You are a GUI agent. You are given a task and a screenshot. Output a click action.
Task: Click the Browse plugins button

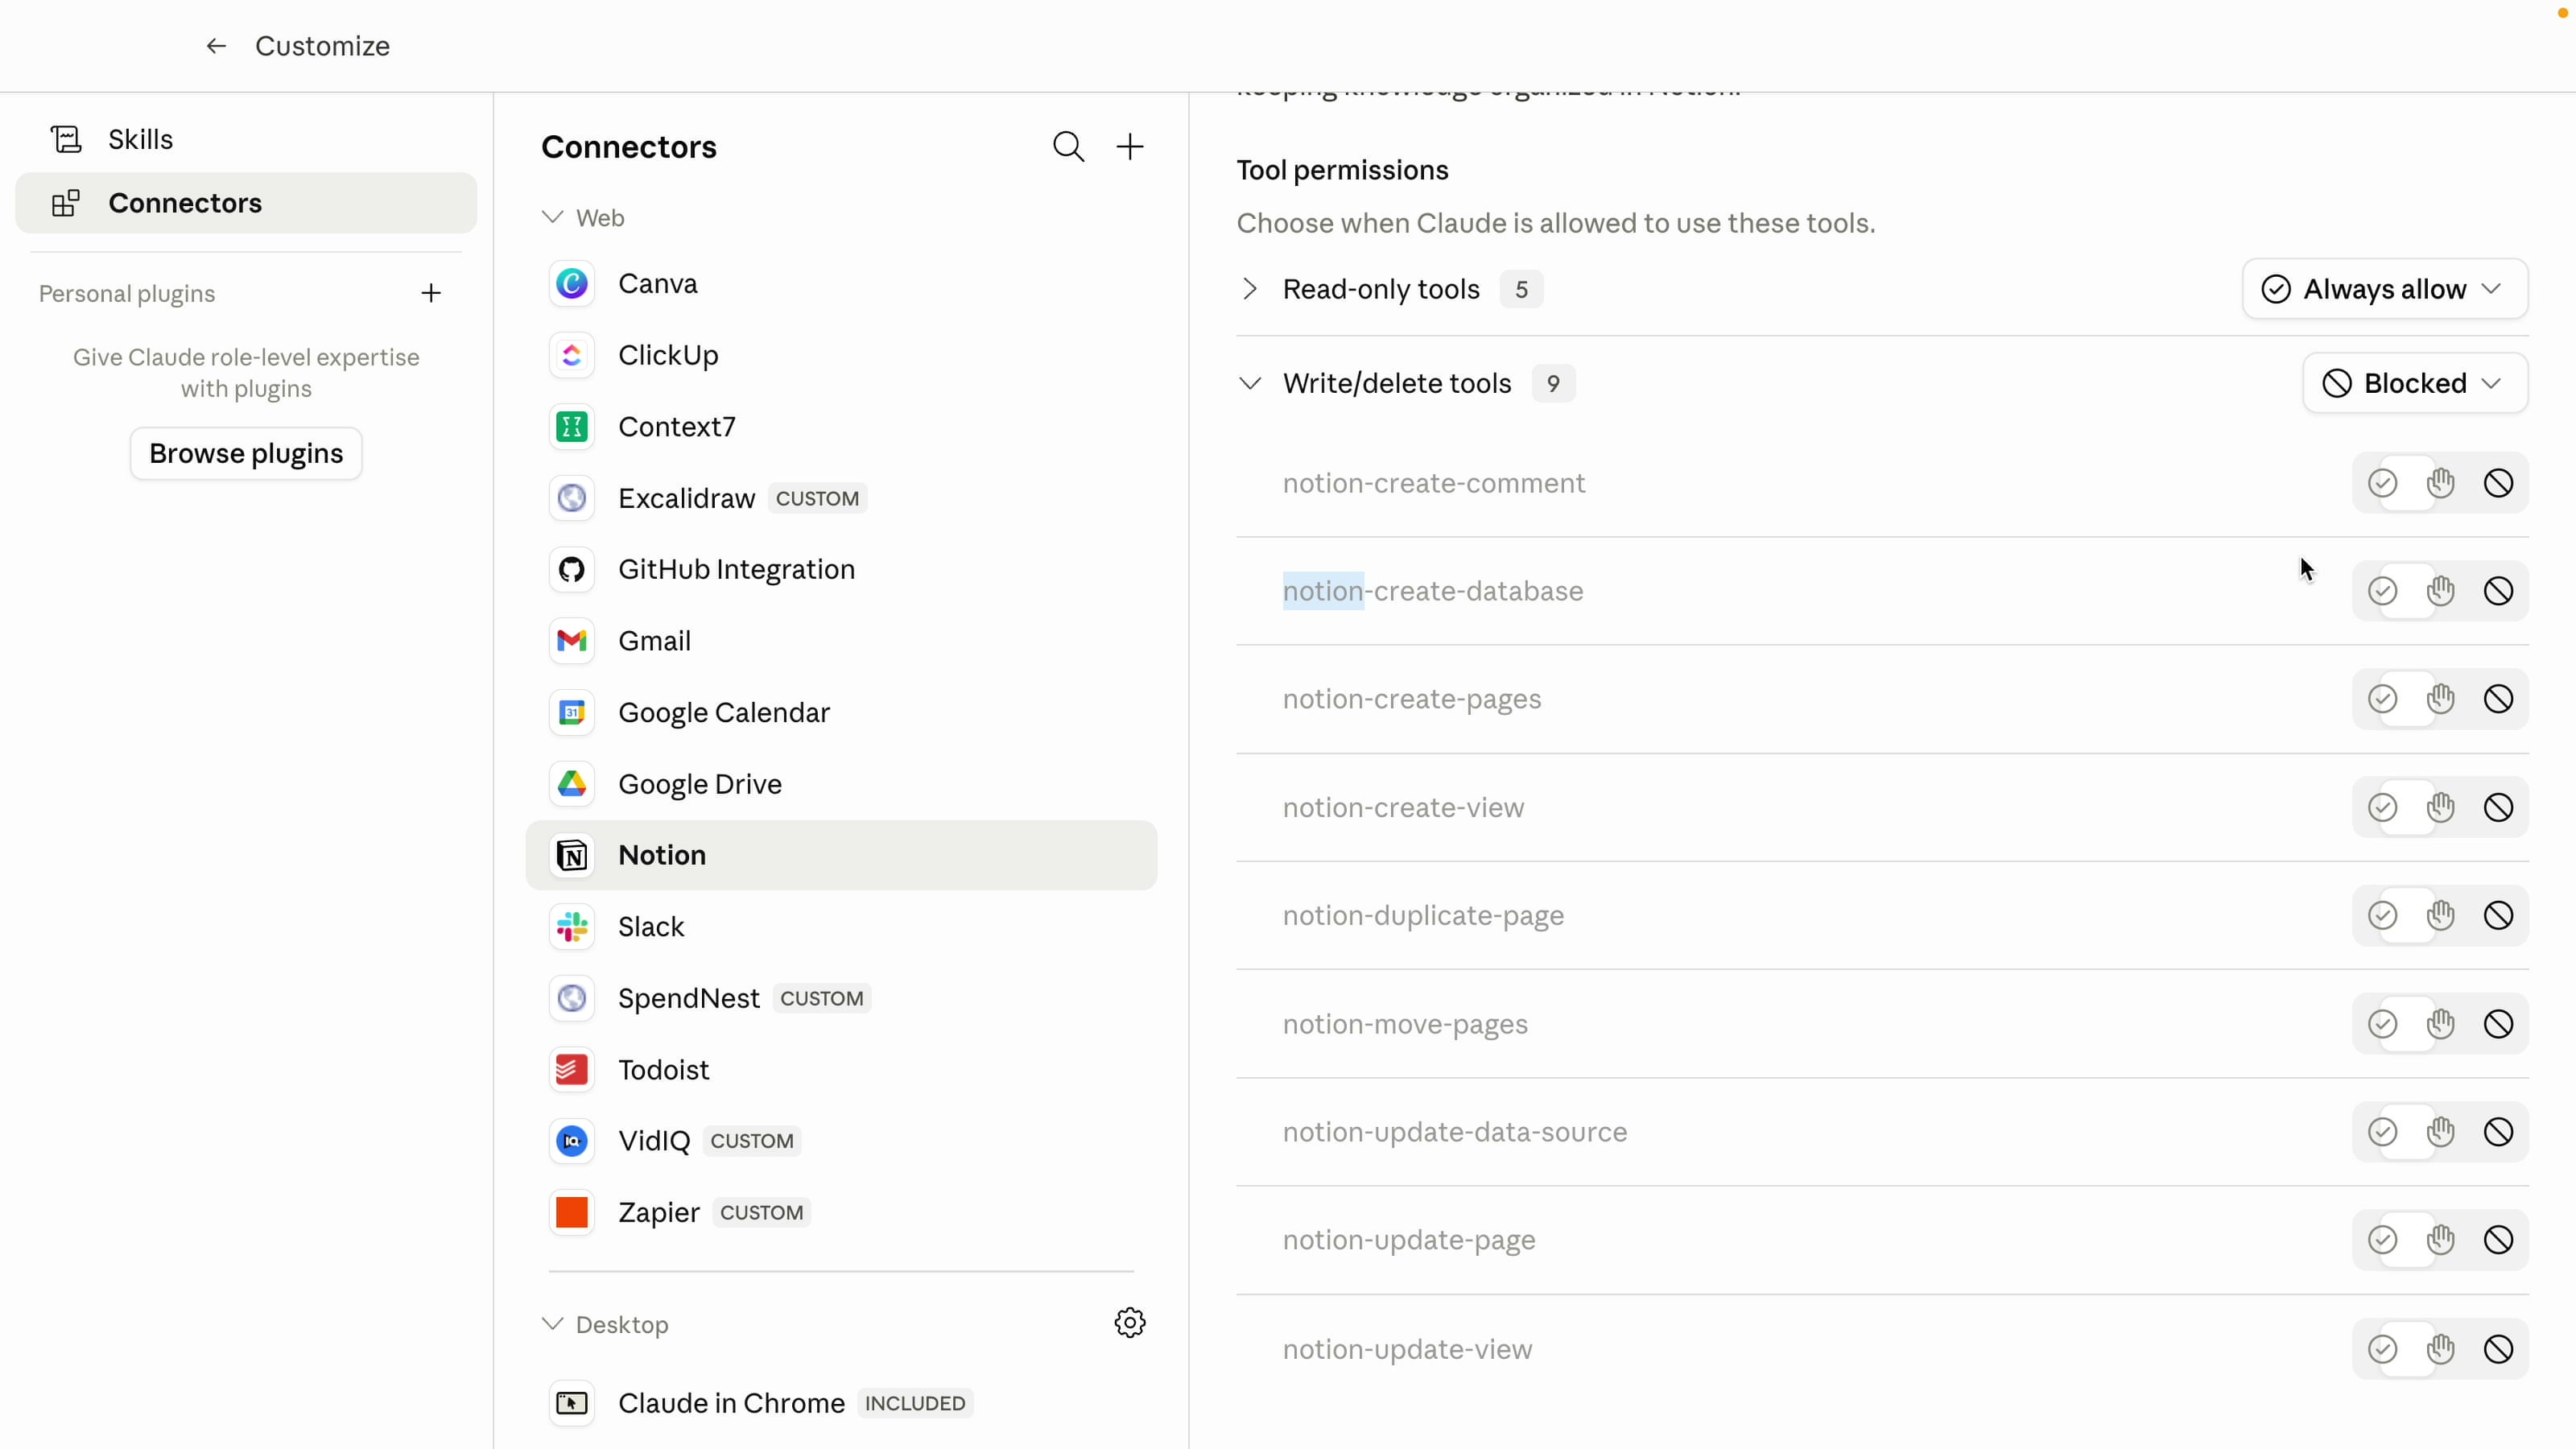pos(246,454)
